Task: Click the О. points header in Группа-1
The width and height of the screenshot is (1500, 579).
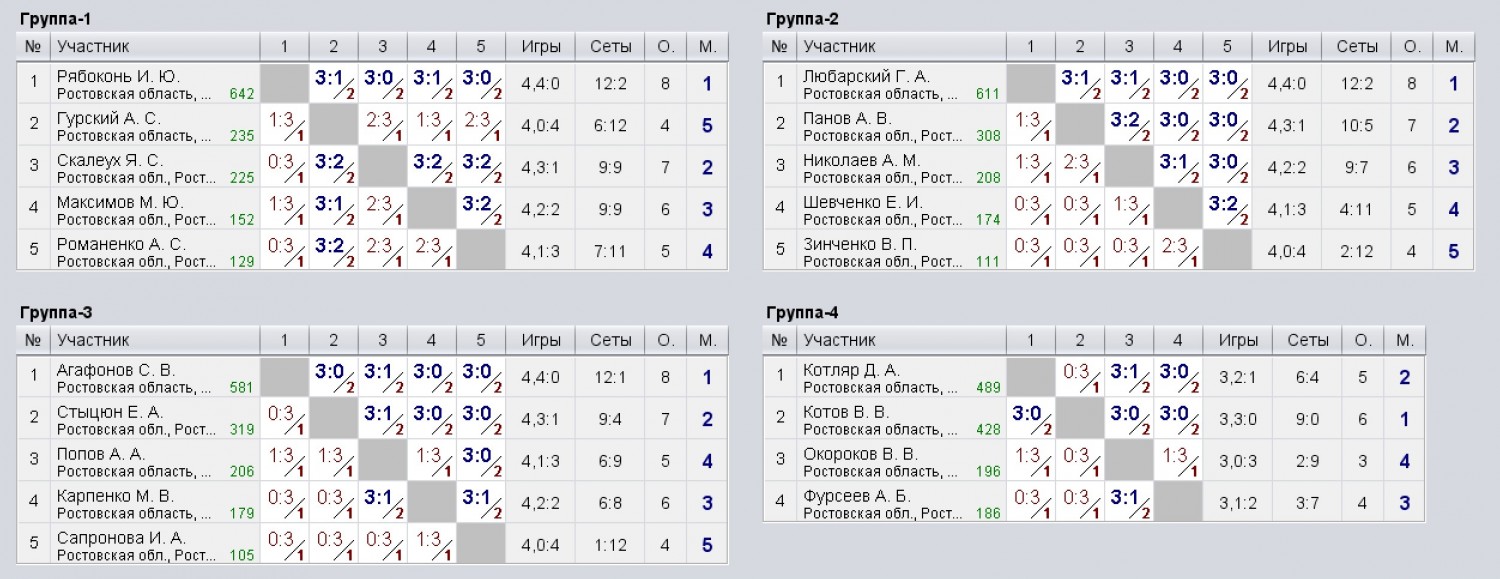Action: pos(665,46)
